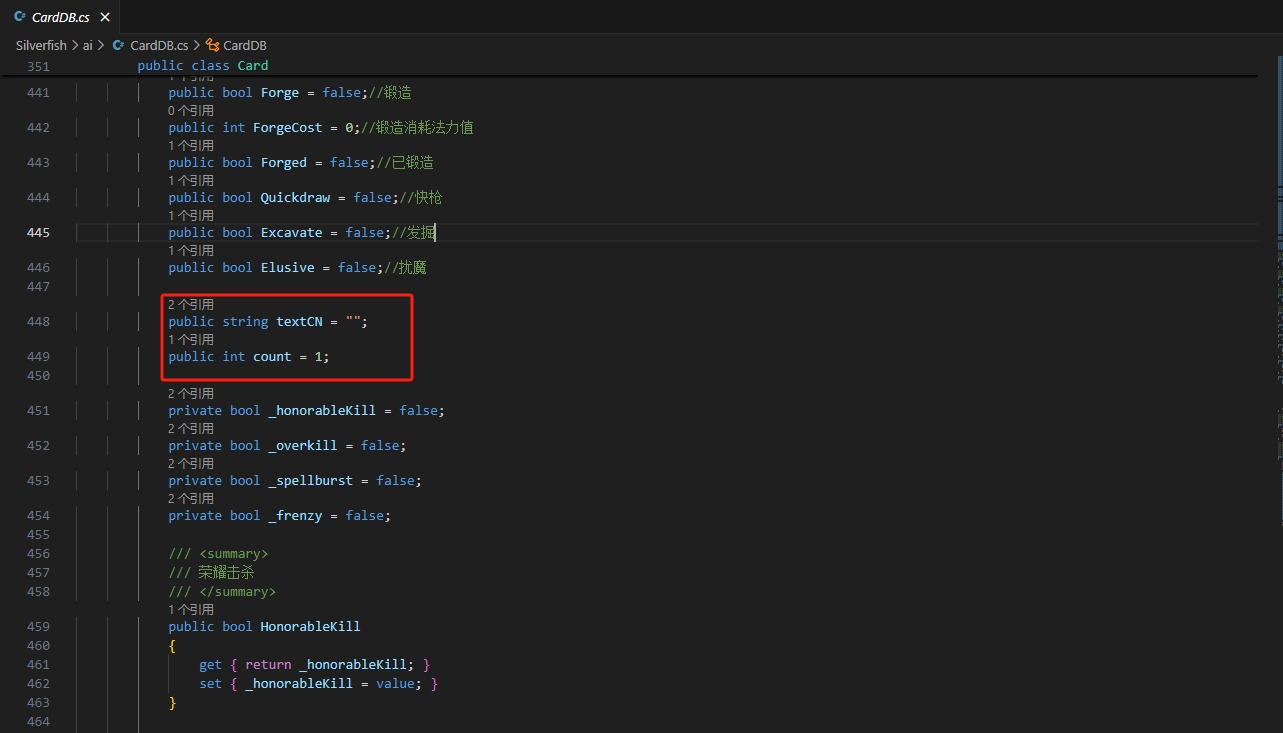The width and height of the screenshot is (1283, 733).
Task: Show references link above the Forged field
Action: click(x=191, y=145)
